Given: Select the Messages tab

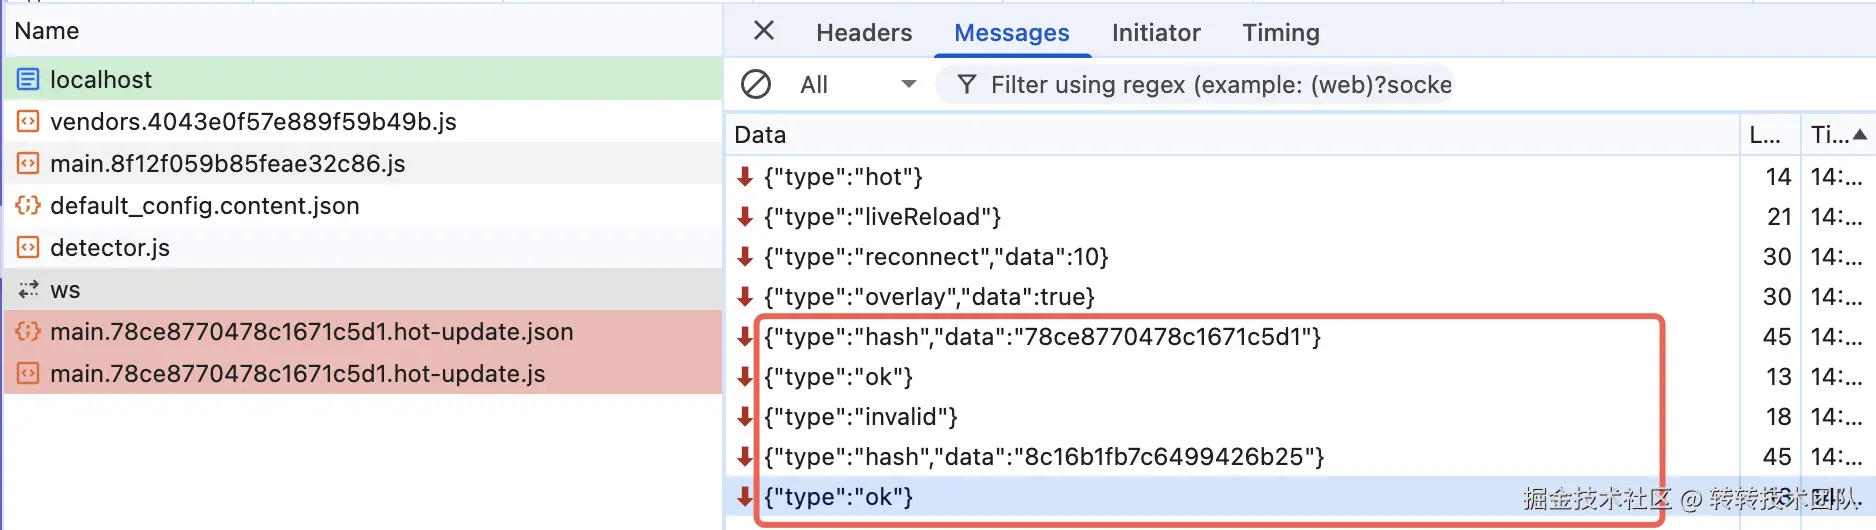Looking at the screenshot, I should pos(1011,33).
